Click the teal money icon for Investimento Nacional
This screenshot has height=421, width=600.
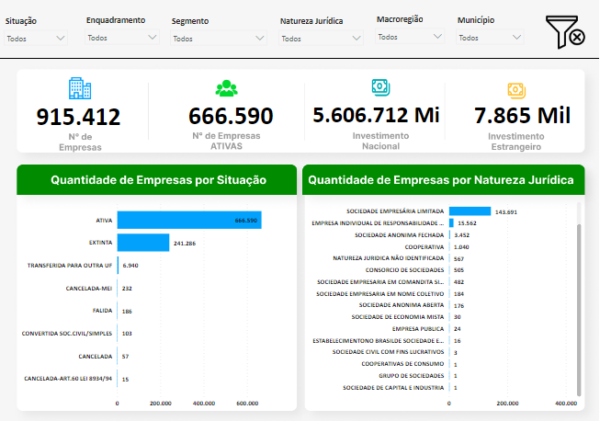pos(381,87)
